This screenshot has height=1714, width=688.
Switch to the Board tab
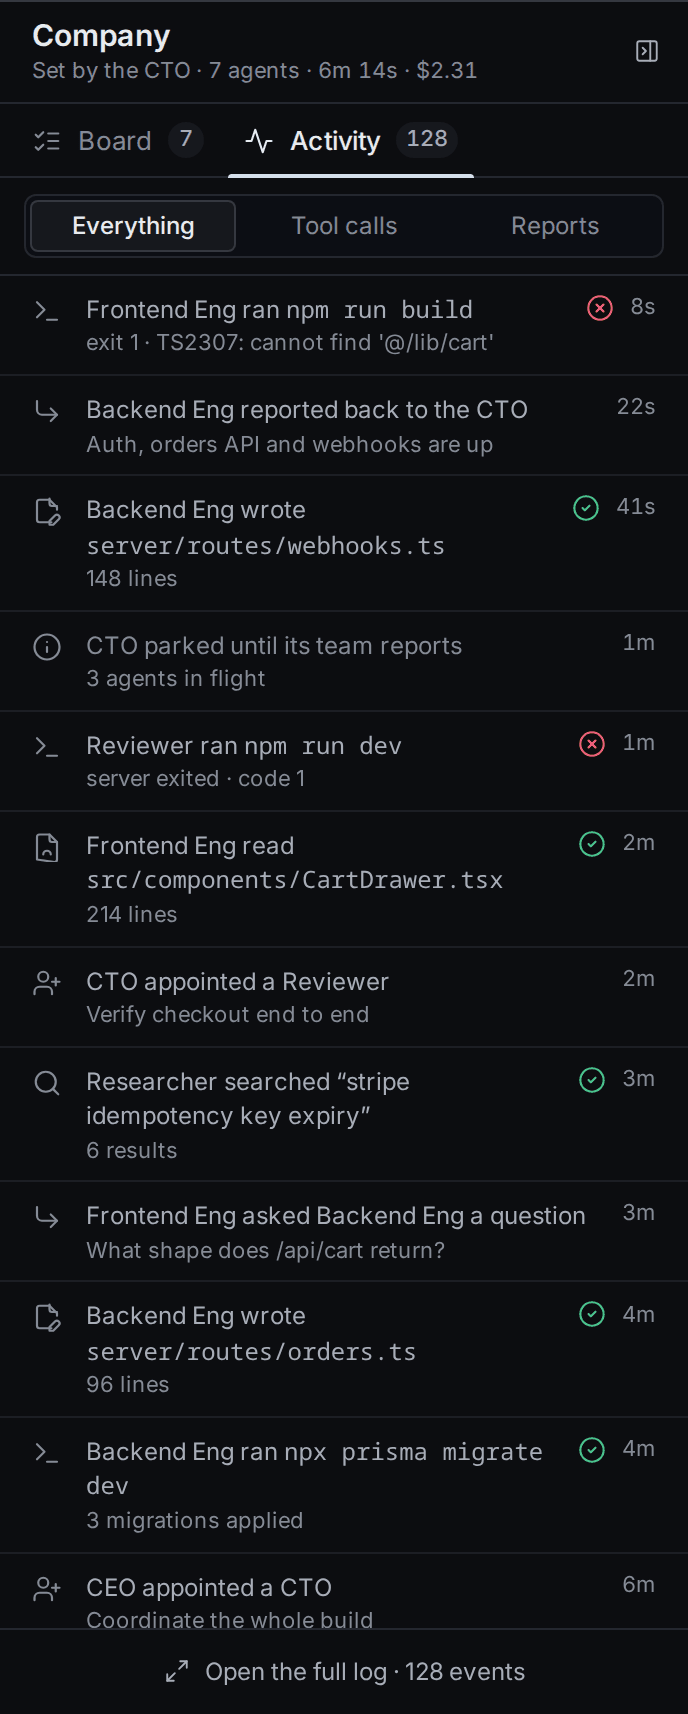(x=118, y=140)
